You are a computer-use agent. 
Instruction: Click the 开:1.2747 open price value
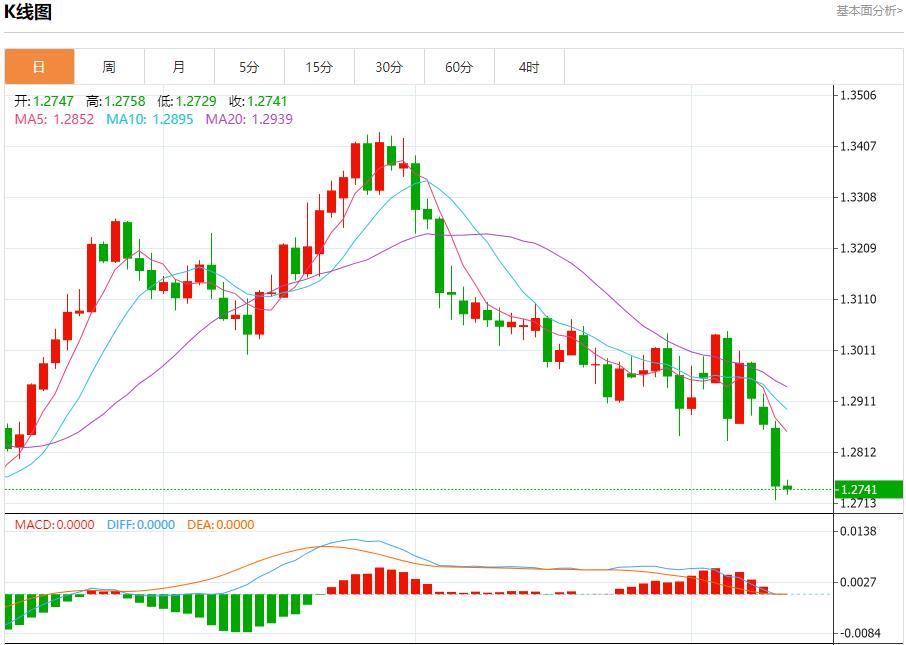pos(44,101)
